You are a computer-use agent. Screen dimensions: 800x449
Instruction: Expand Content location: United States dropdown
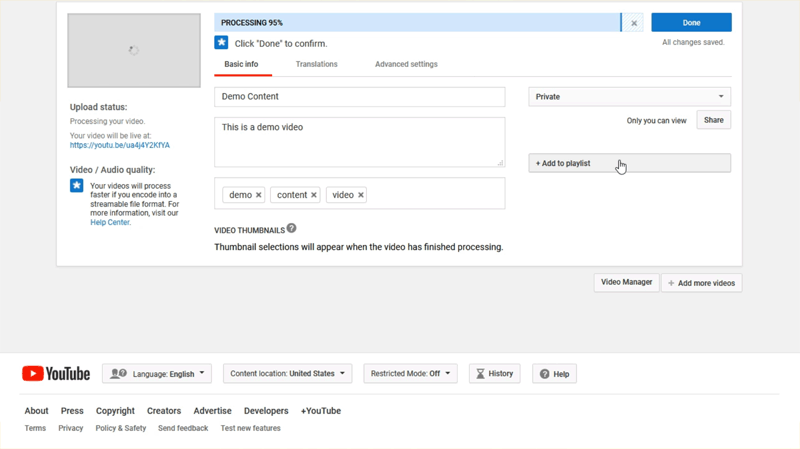coord(287,374)
